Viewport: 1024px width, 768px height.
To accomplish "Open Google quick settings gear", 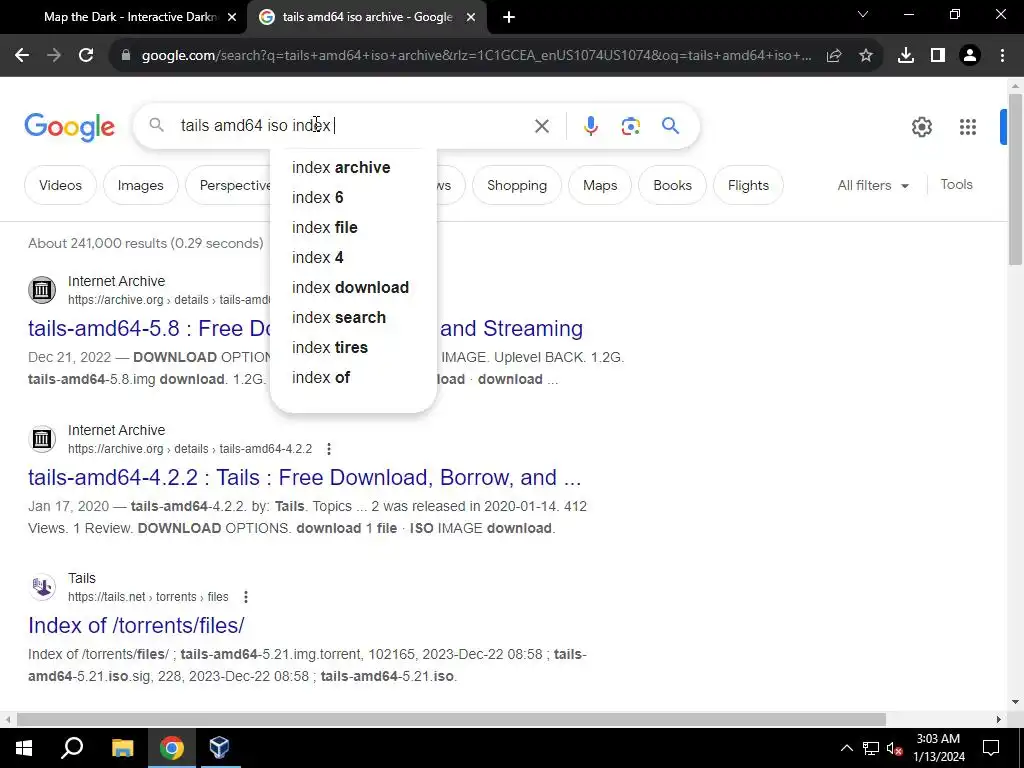I will click(922, 127).
